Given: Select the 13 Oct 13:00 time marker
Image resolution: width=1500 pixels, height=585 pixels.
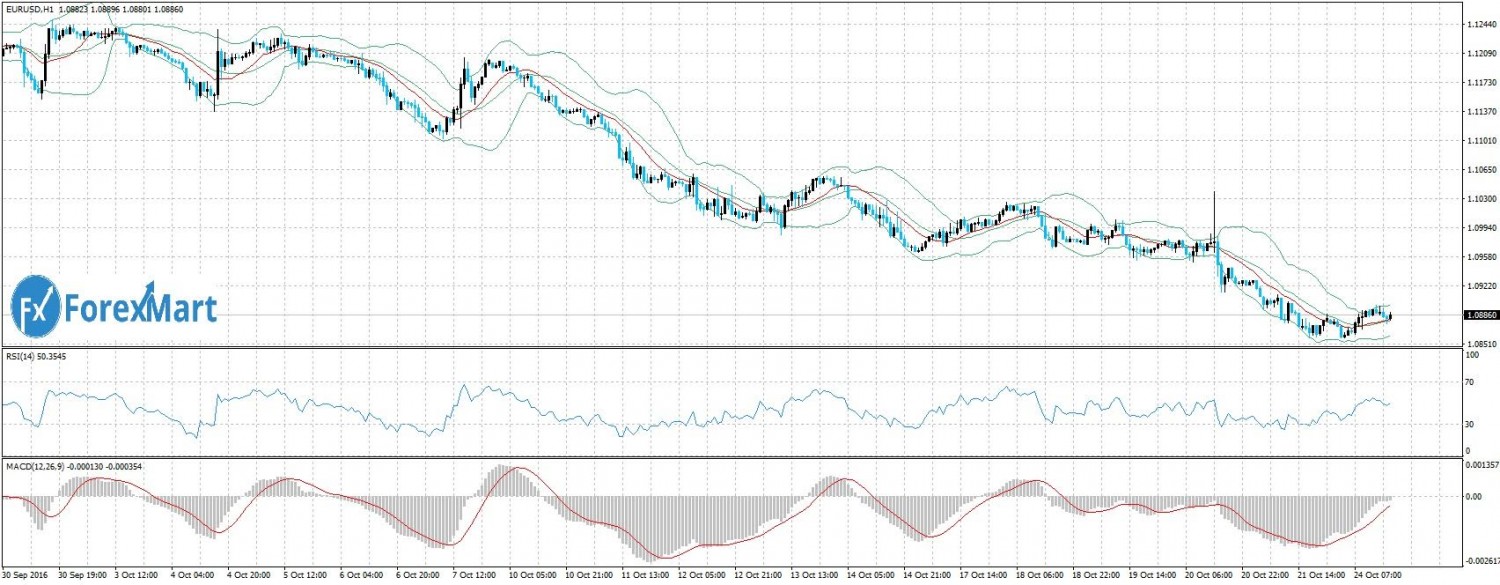Looking at the screenshot, I should point(815,576).
